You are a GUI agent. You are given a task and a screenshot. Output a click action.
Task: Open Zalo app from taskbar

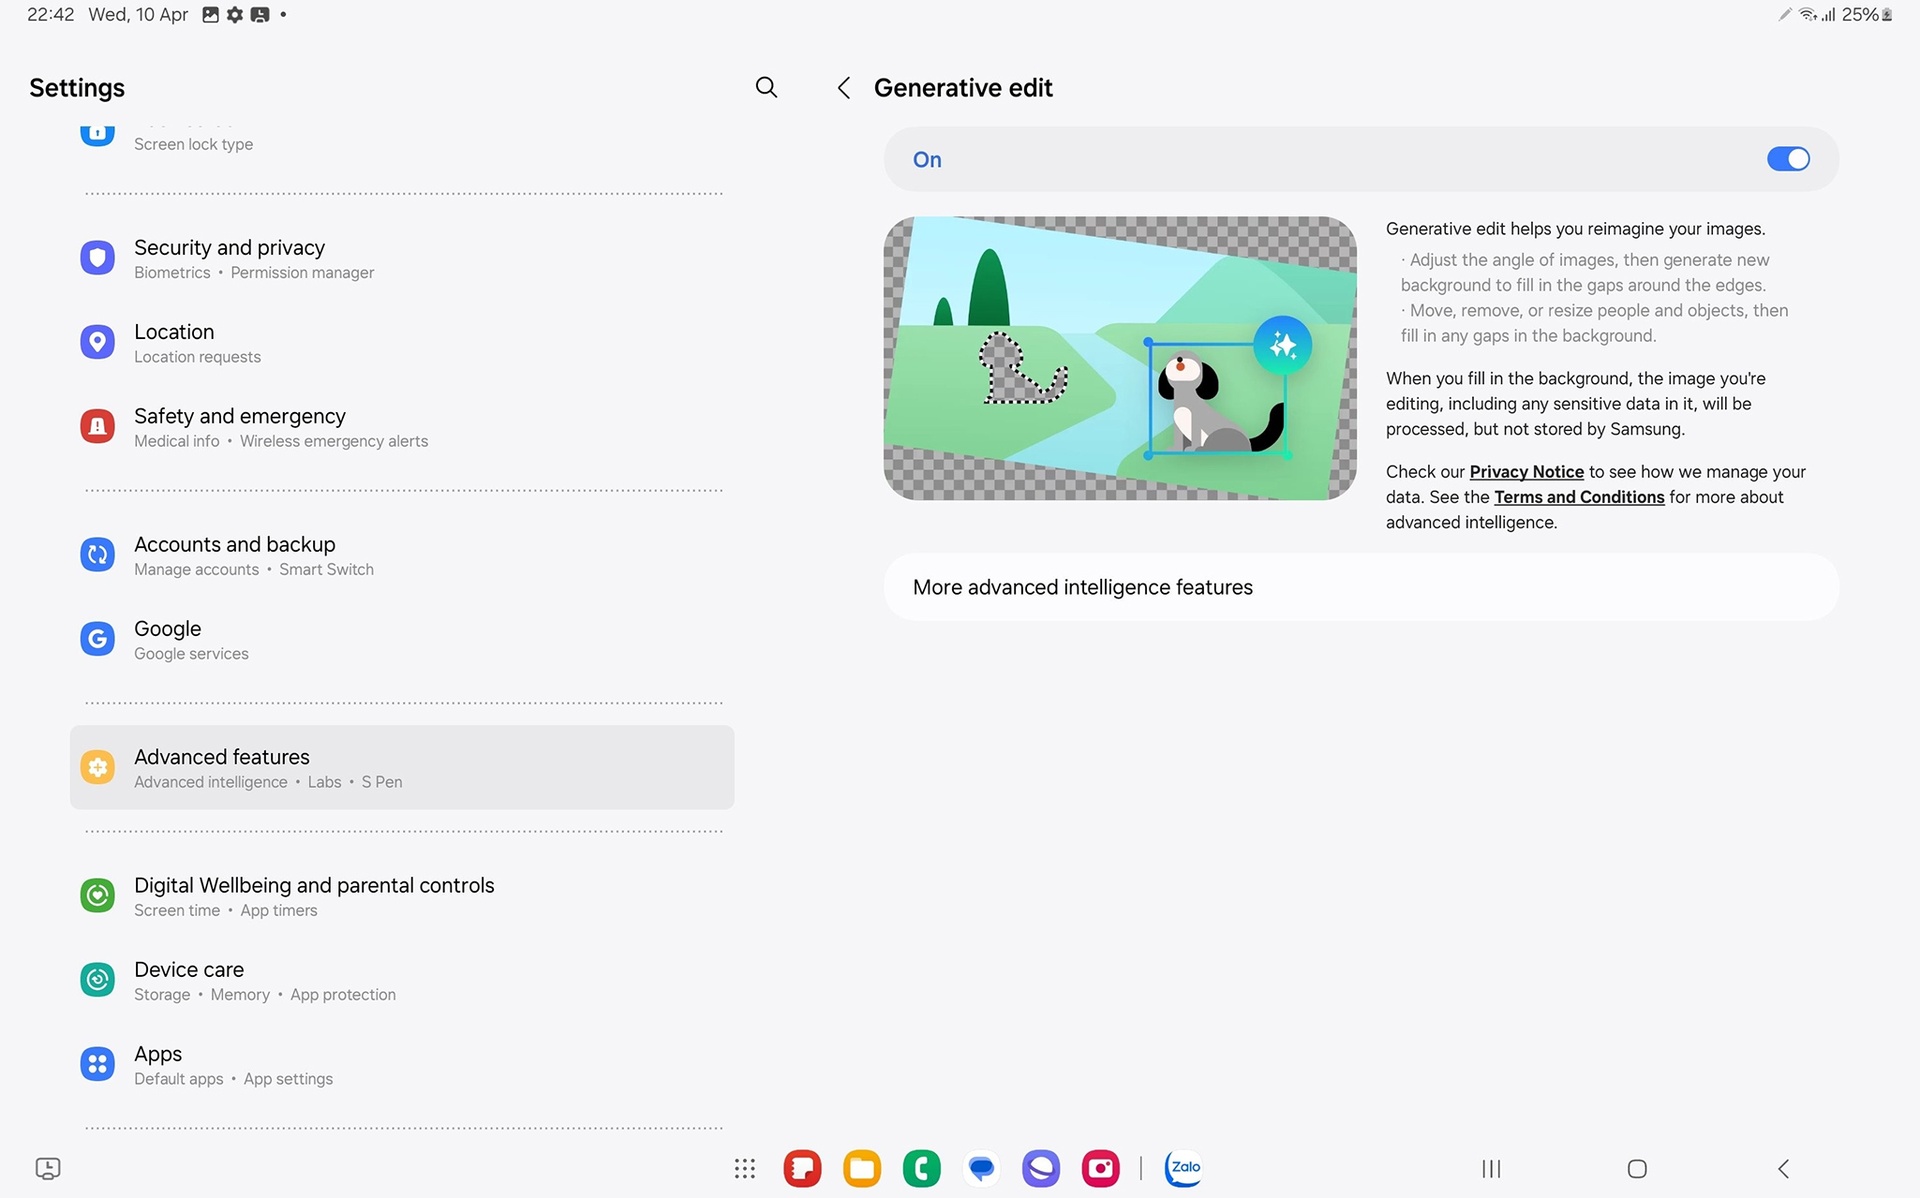tap(1183, 1166)
